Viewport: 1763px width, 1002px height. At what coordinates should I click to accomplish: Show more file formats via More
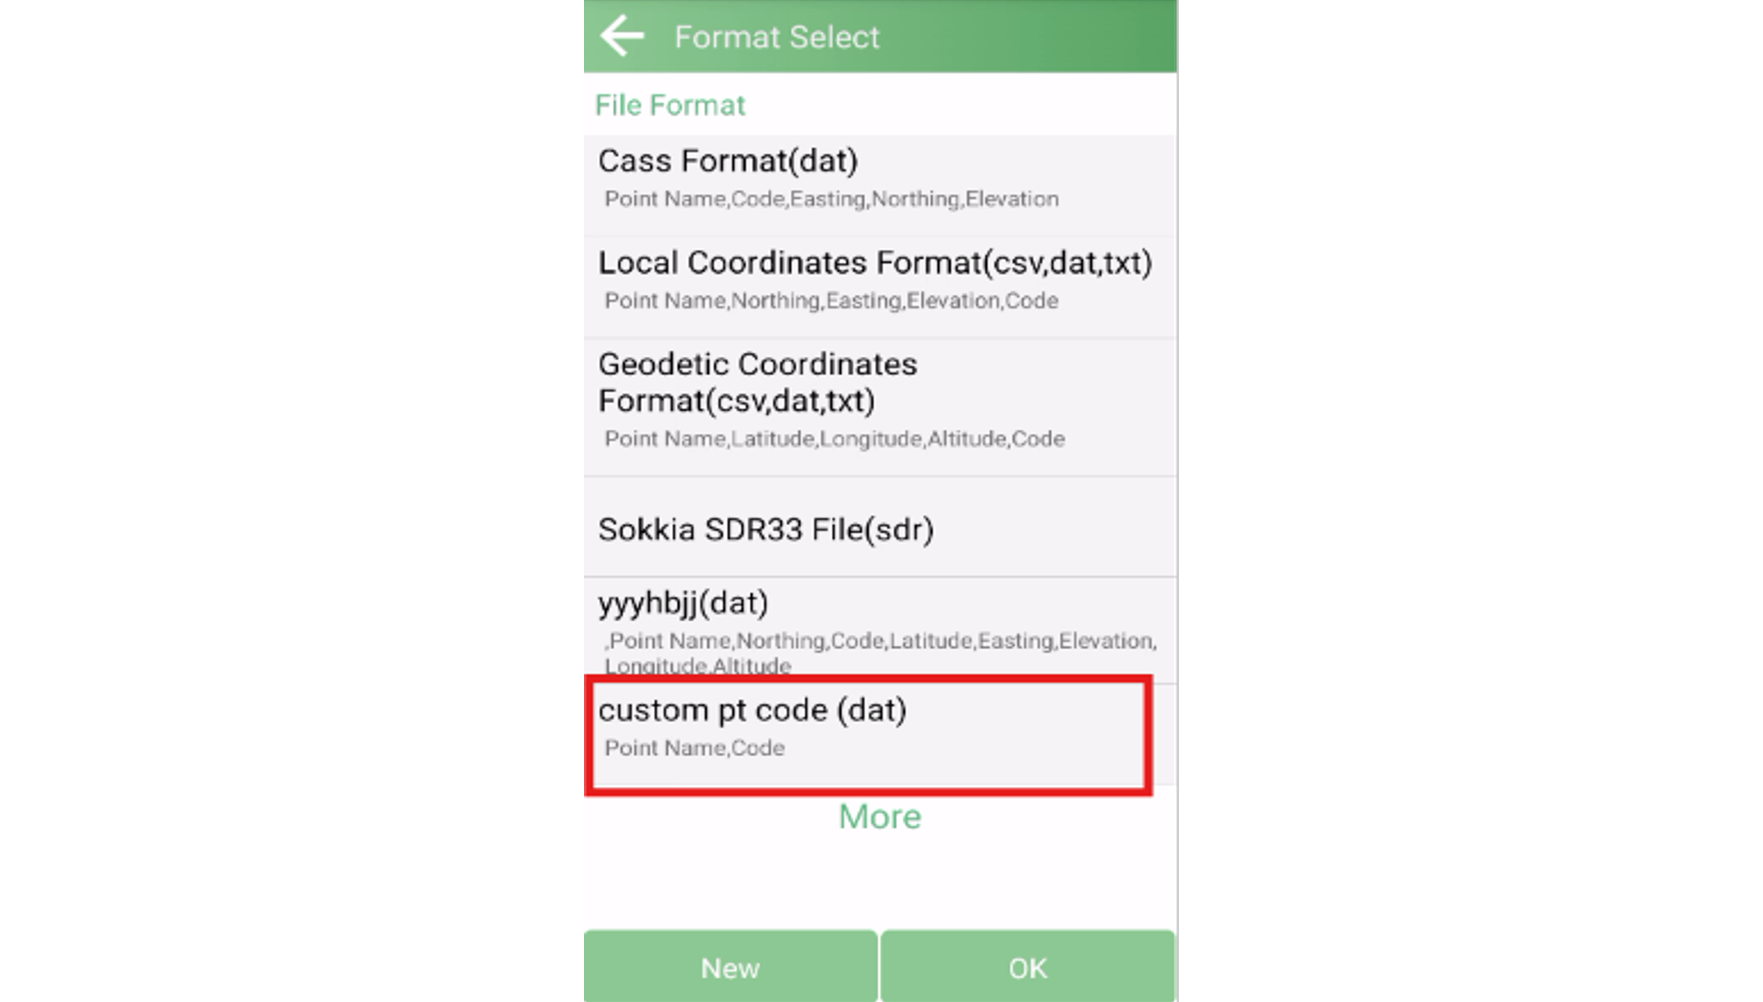pos(880,816)
